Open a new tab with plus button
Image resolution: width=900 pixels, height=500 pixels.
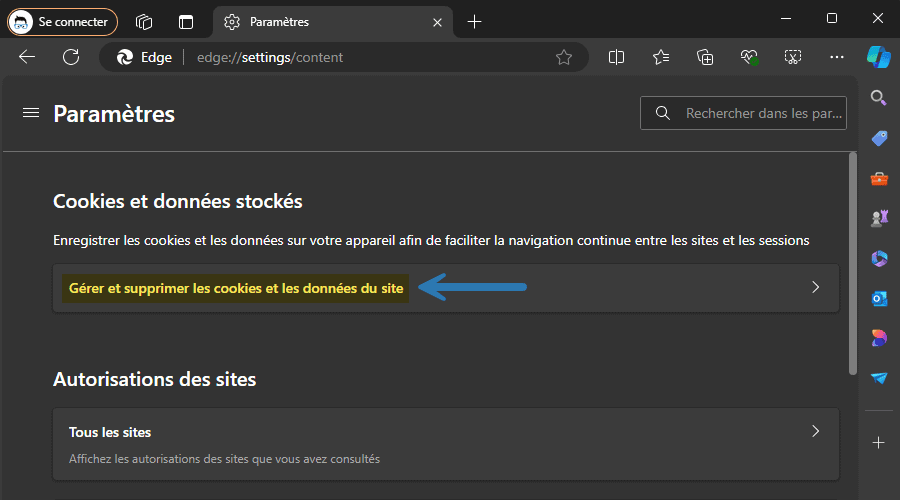pos(474,22)
